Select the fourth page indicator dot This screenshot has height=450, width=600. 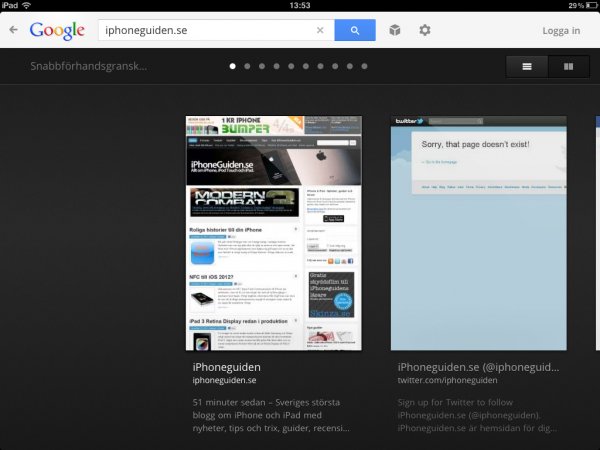(276, 66)
